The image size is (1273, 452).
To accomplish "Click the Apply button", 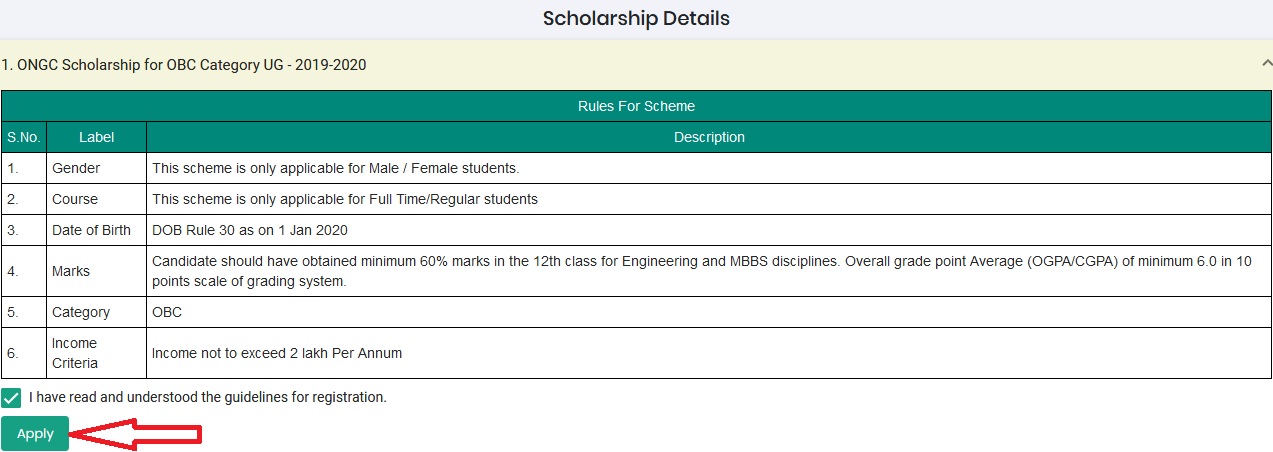I will [x=35, y=434].
